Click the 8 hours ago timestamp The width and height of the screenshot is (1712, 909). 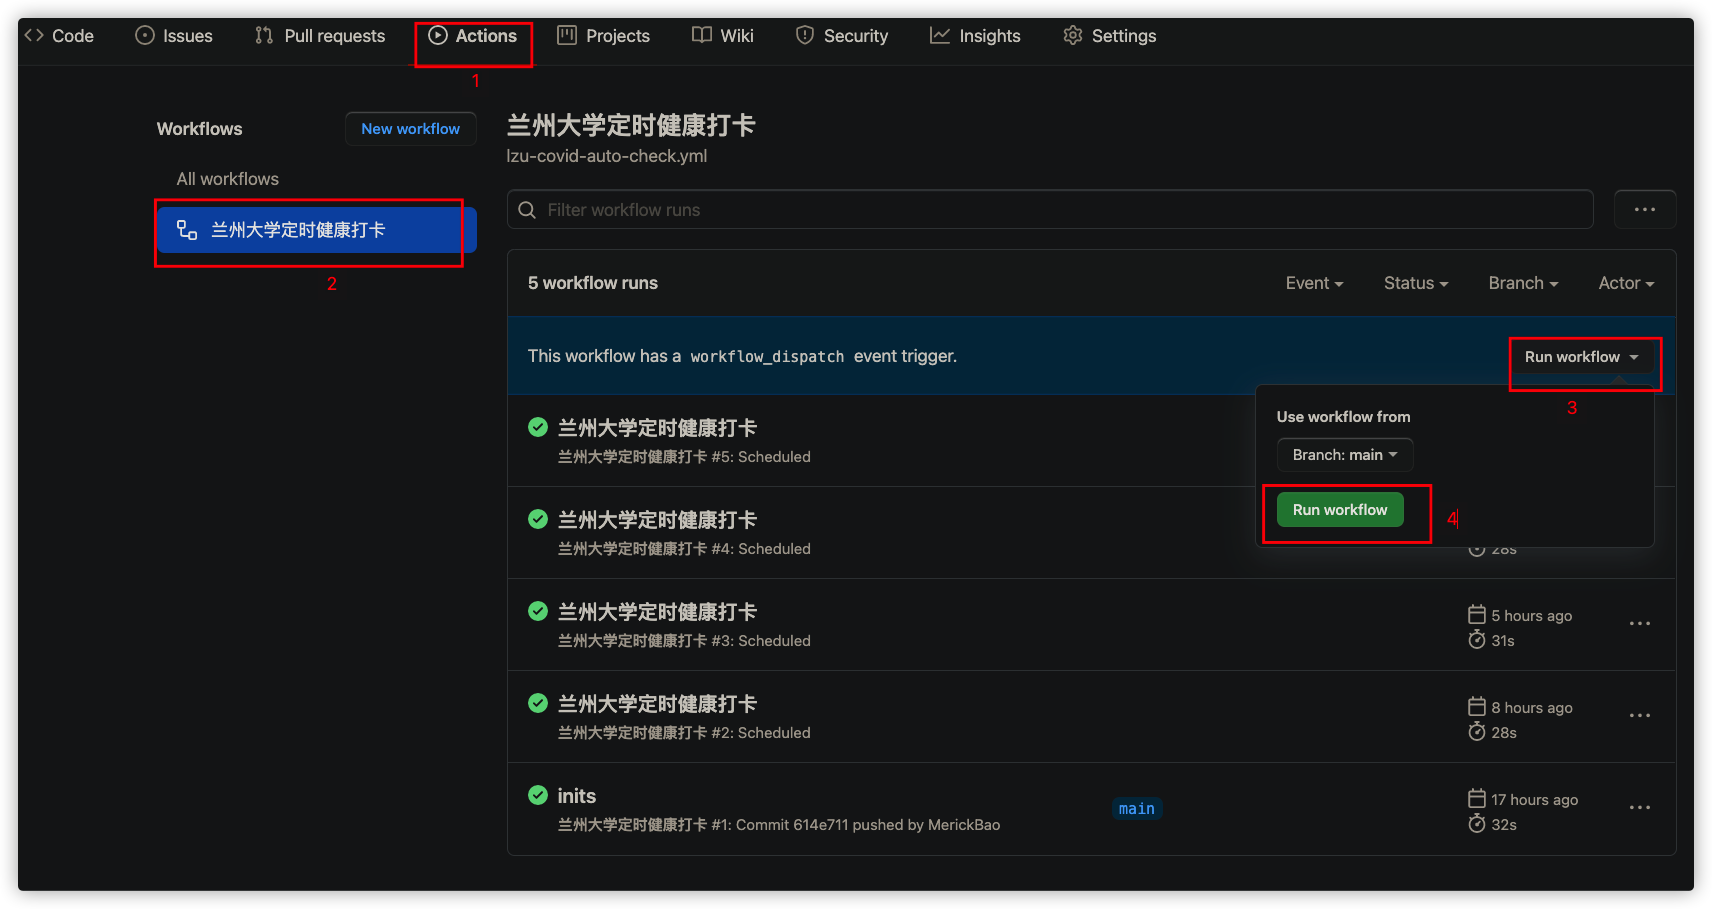point(1532,708)
